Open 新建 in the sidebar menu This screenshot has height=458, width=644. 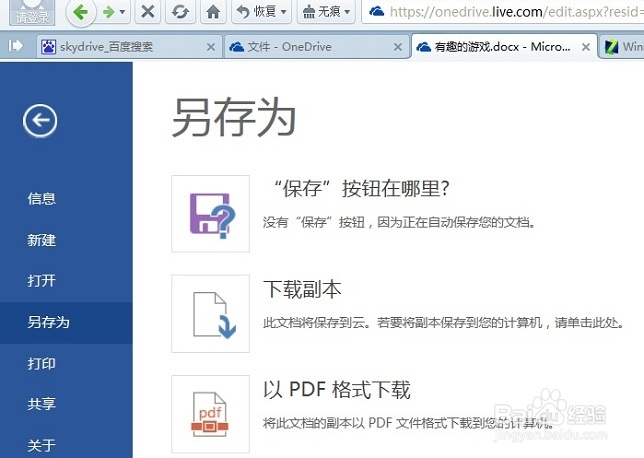pyautogui.click(x=41, y=240)
